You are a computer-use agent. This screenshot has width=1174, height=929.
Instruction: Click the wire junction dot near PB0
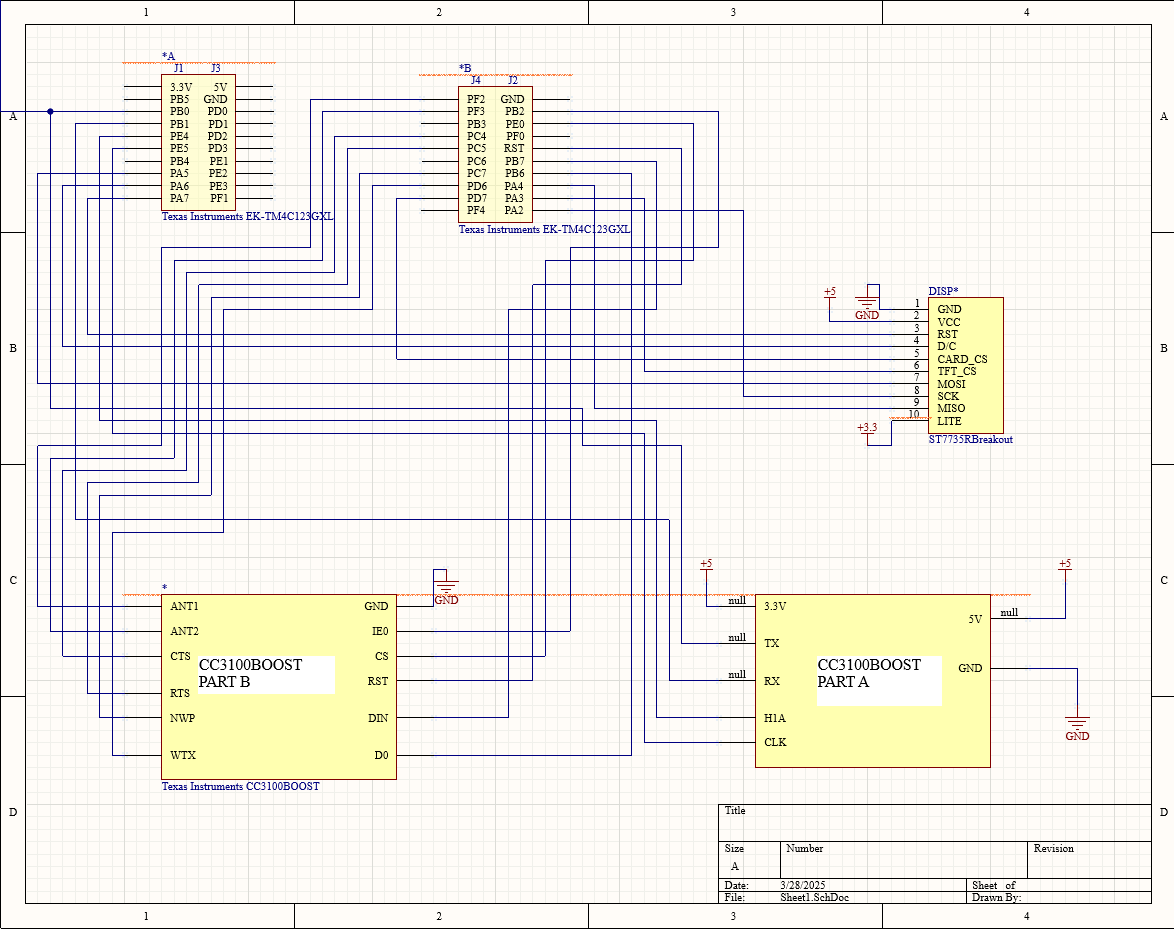tap(50, 112)
